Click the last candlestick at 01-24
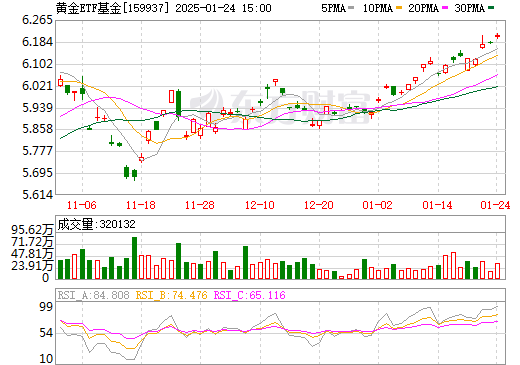Screen dimensions: 520x365 point(497,36)
